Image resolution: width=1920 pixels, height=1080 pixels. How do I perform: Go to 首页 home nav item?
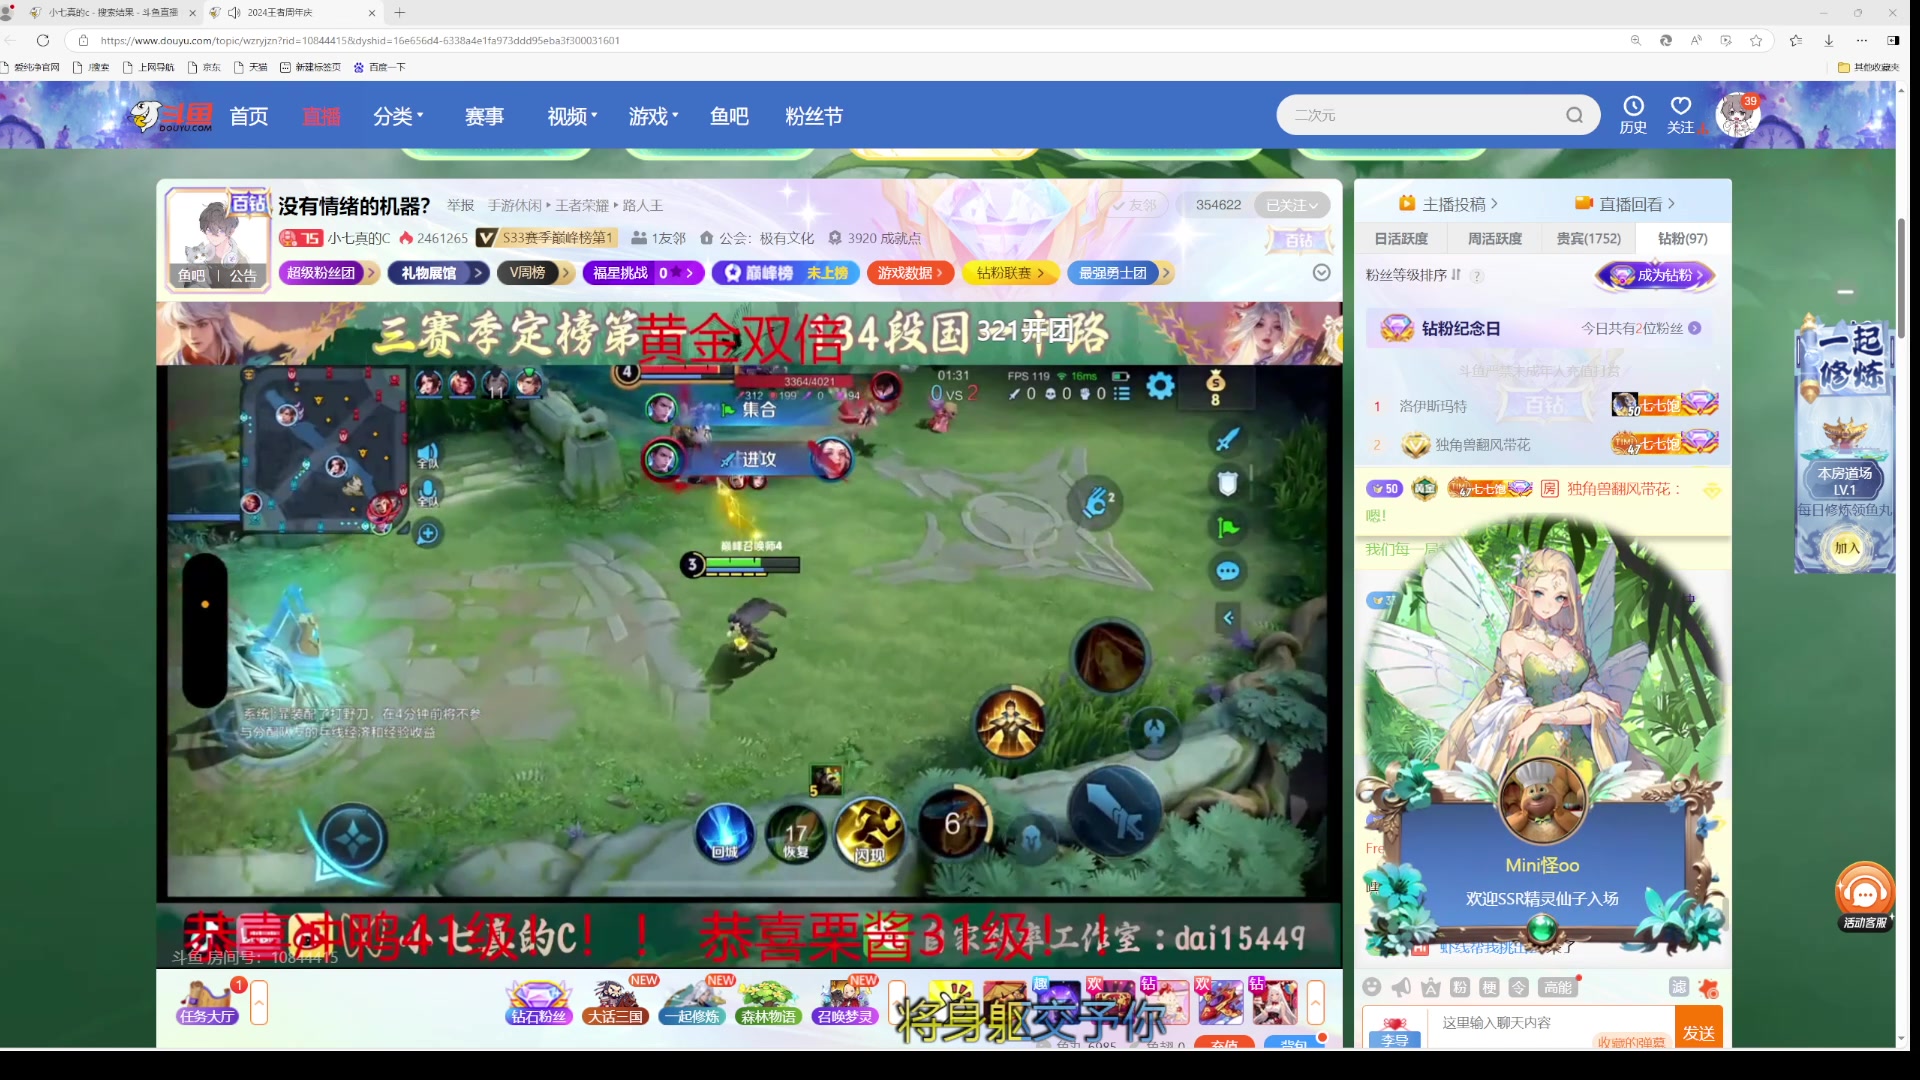[249, 116]
